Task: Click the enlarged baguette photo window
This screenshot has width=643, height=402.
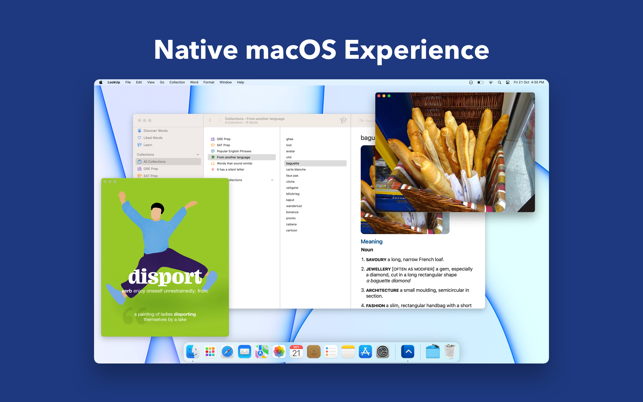Action: (x=455, y=152)
